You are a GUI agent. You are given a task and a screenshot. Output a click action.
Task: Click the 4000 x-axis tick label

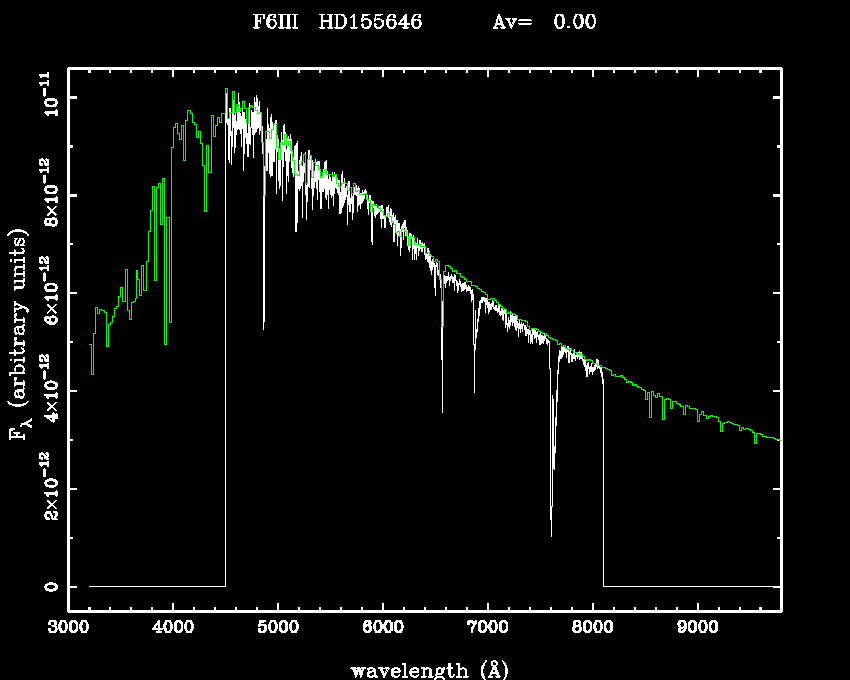[173, 631]
